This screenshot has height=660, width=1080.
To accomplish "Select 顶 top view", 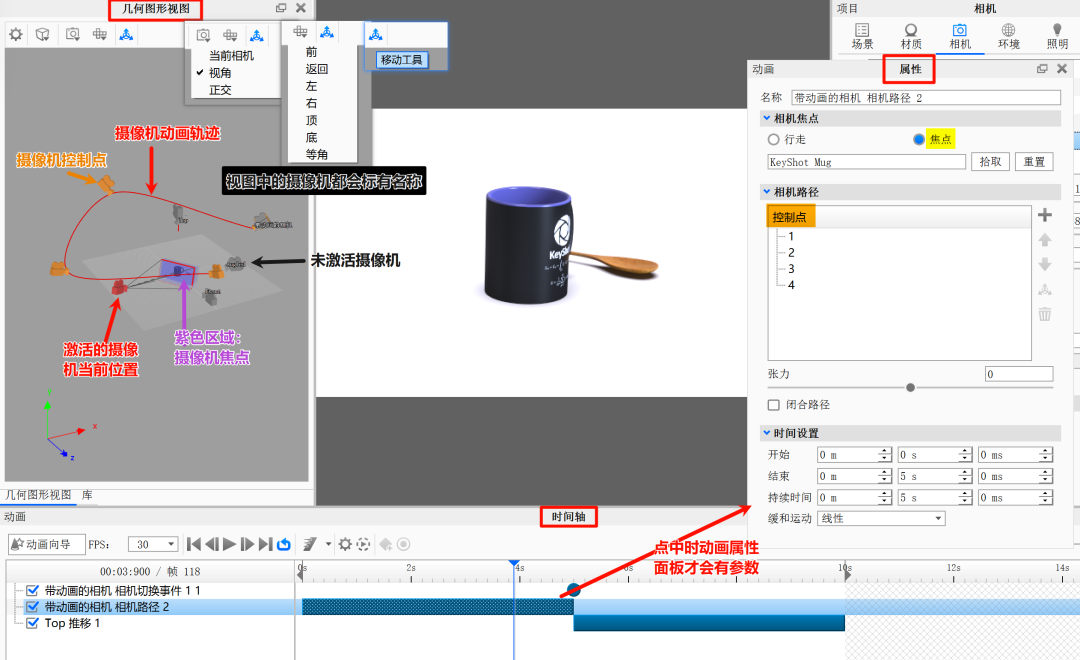I will click(x=311, y=120).
